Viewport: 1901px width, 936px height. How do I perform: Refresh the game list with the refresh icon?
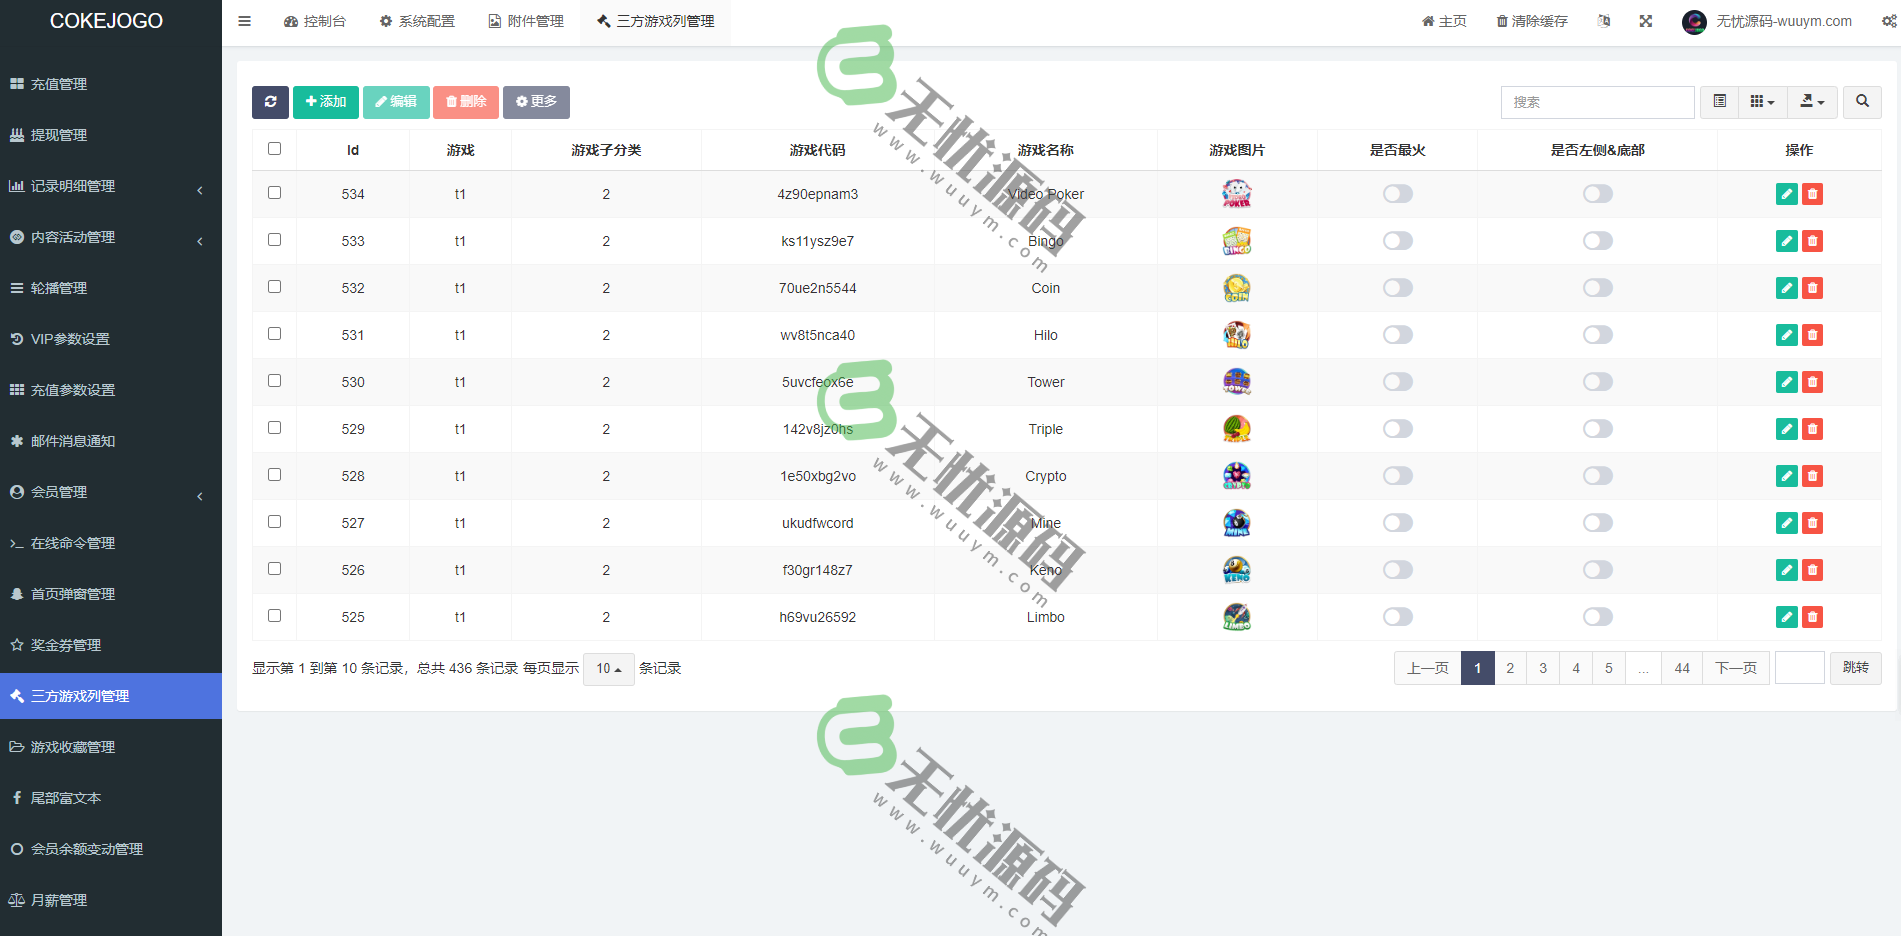[270, 101]
